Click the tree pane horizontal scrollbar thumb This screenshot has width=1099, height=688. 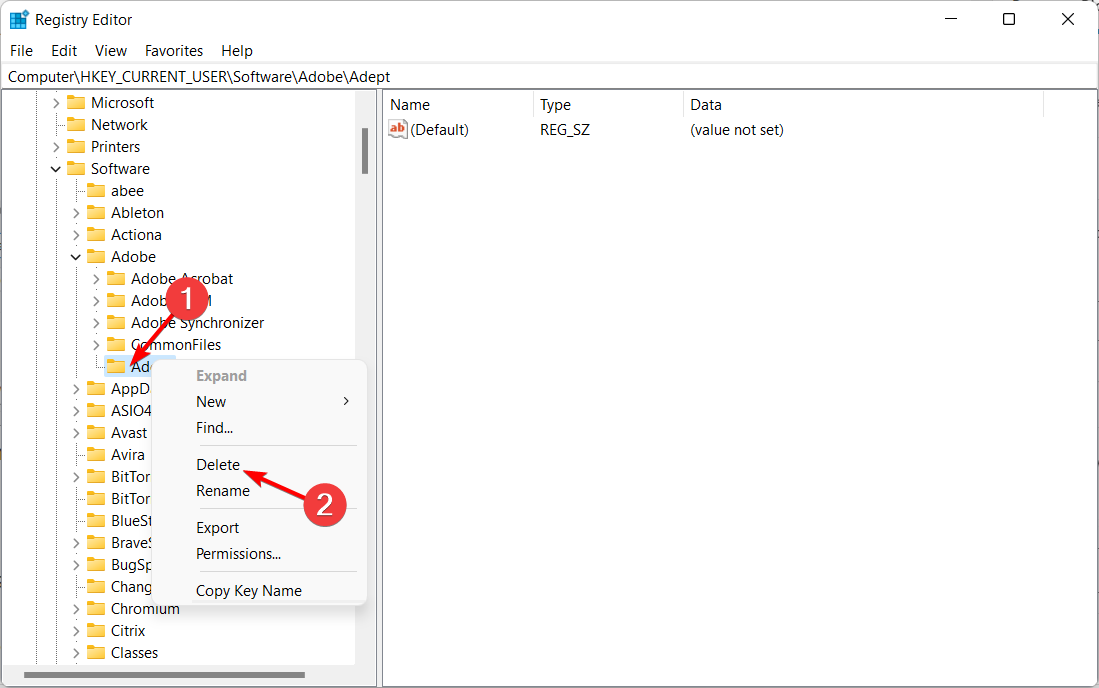(x=164, y=675)
